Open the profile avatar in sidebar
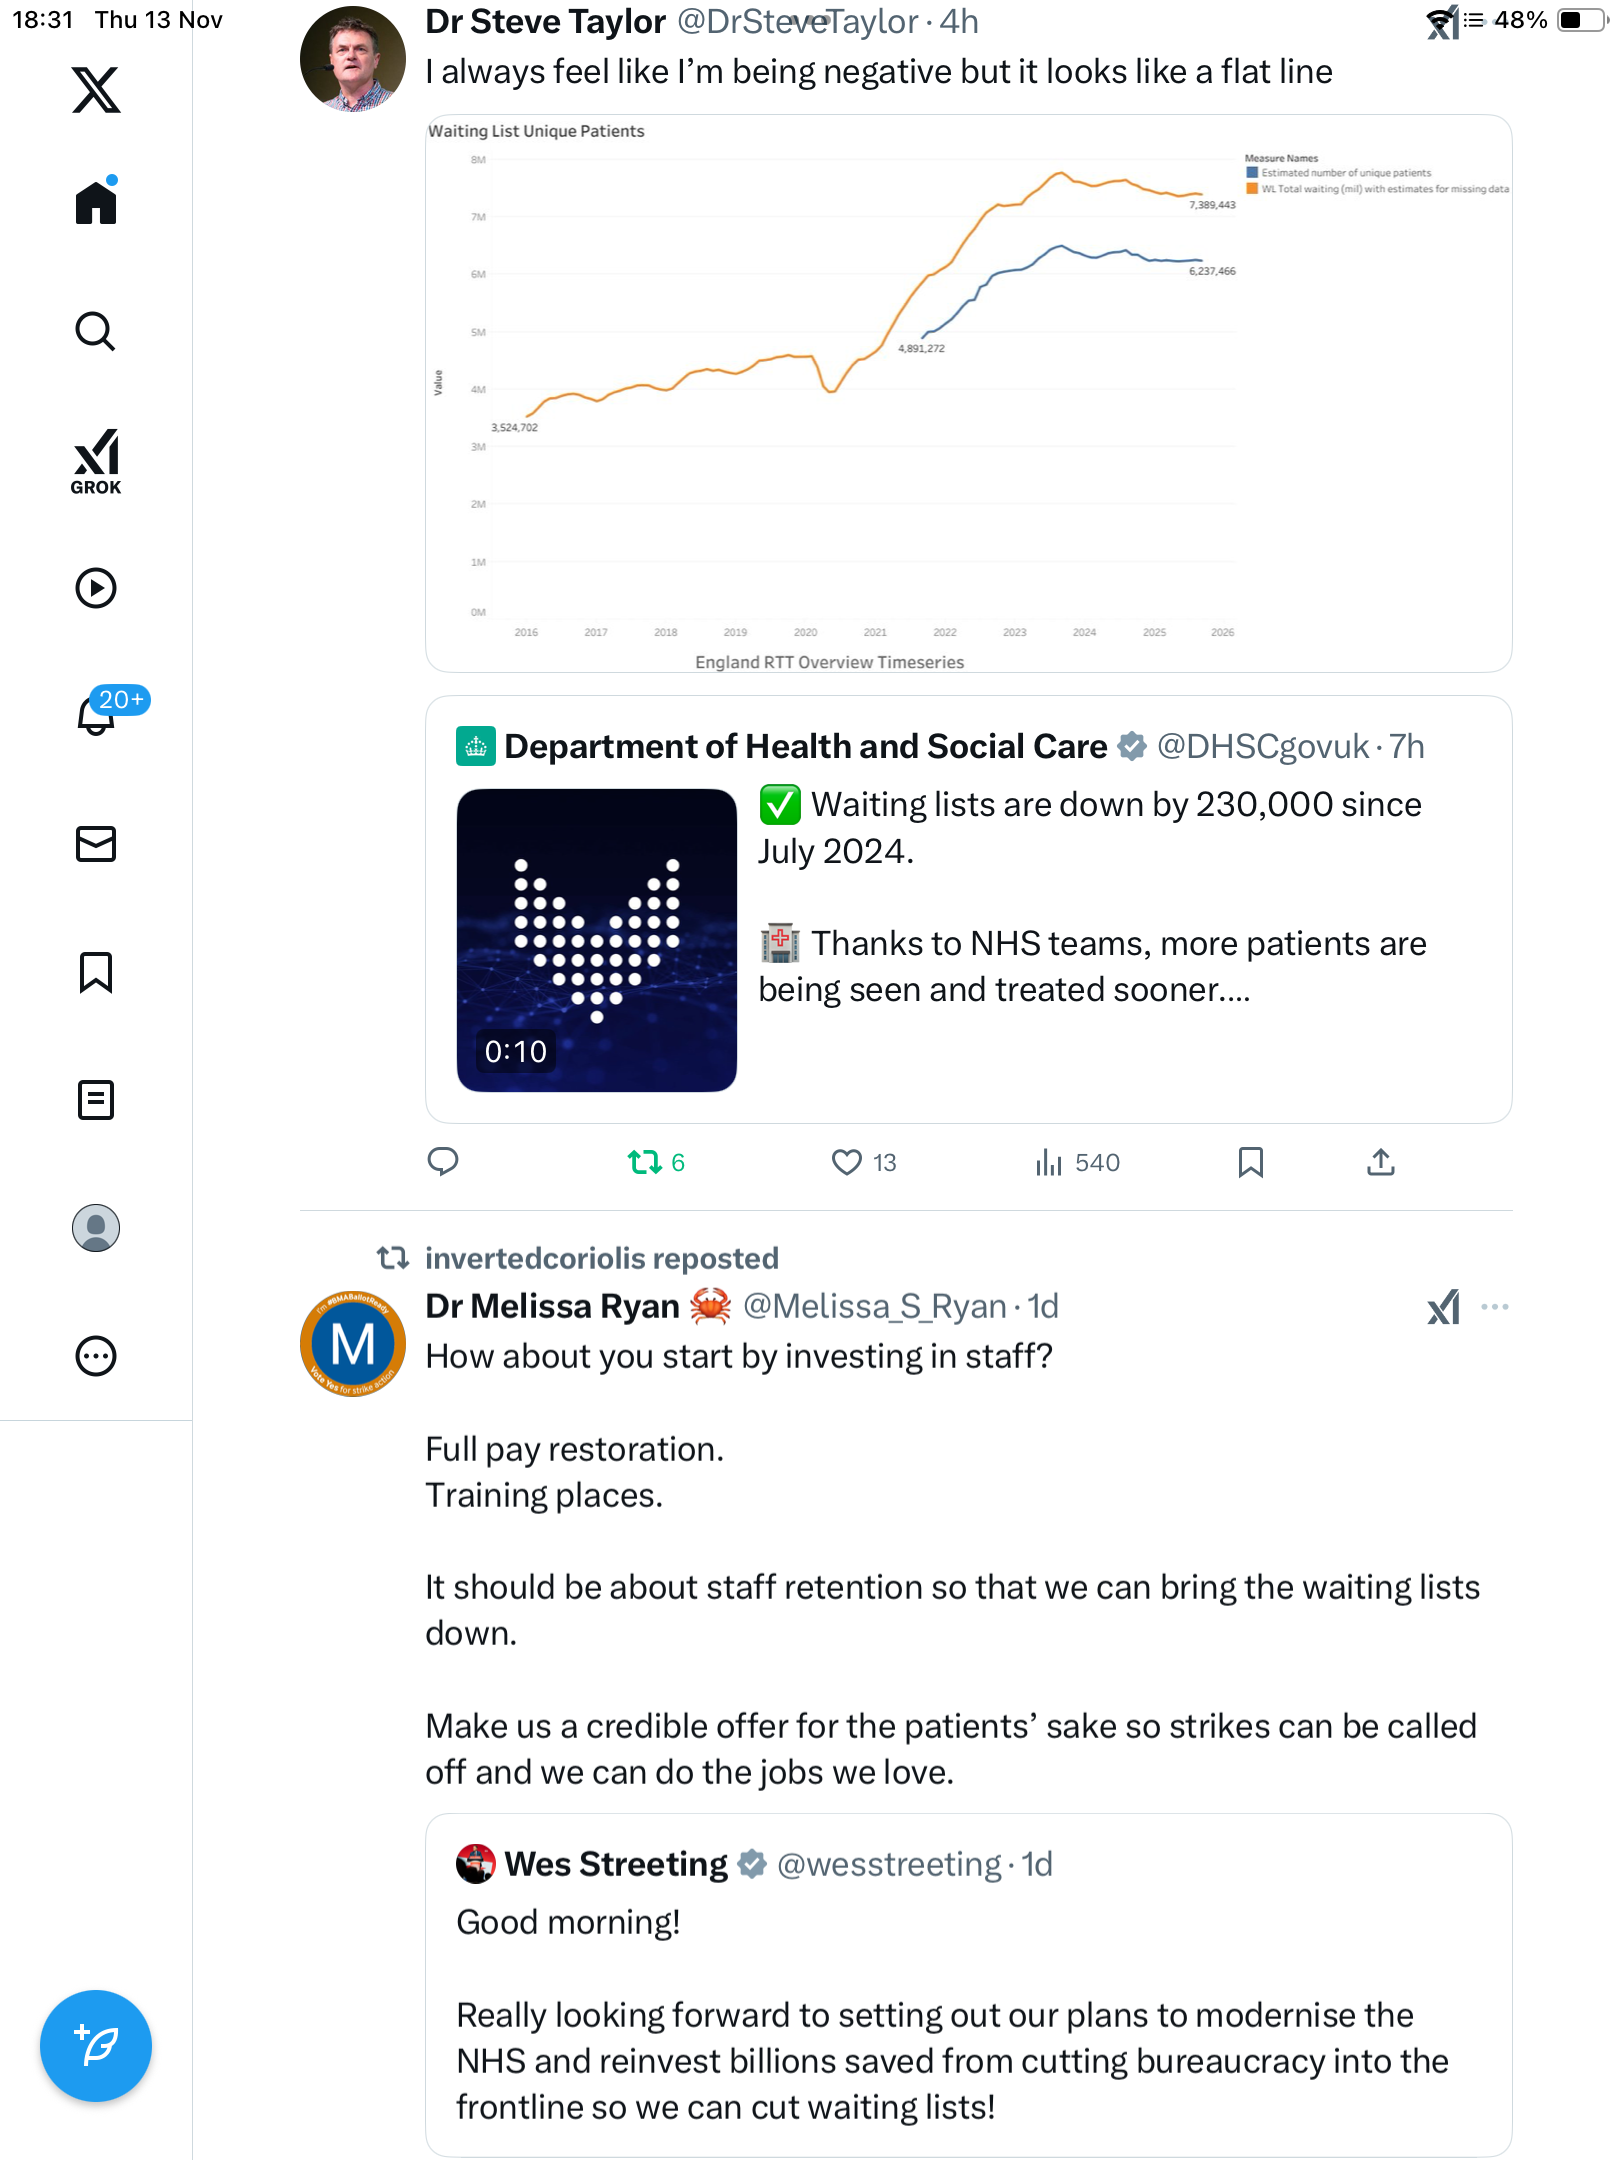 (x=96, y=1228)
